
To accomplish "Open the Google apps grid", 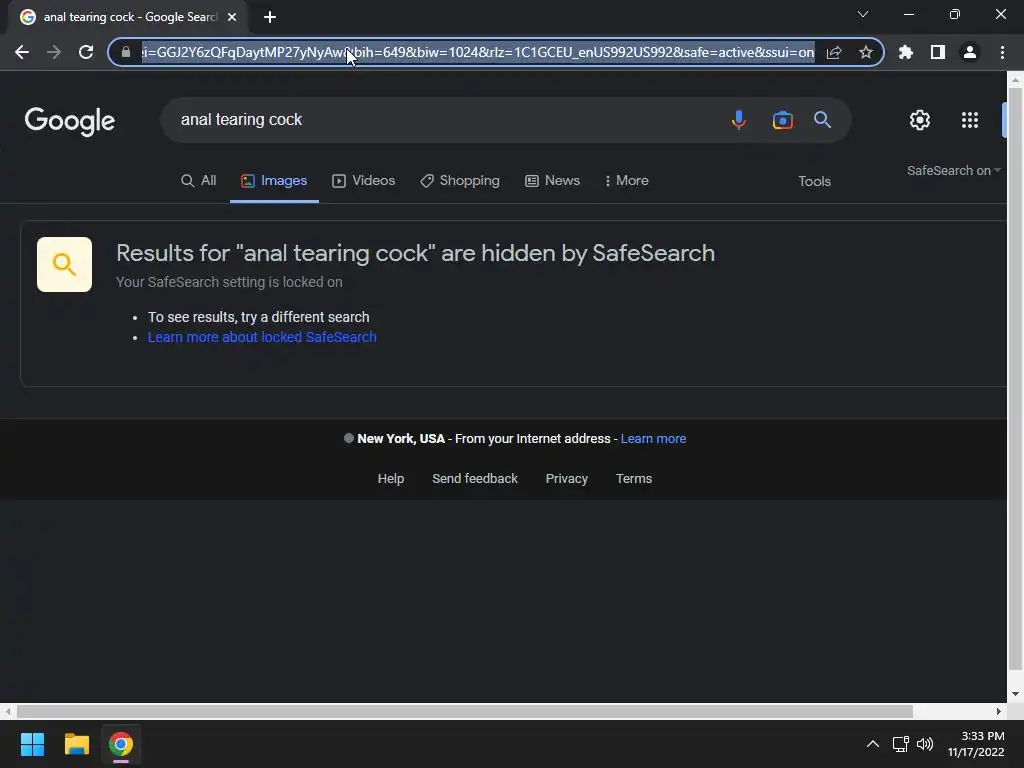I will click(x=970, y=120).
